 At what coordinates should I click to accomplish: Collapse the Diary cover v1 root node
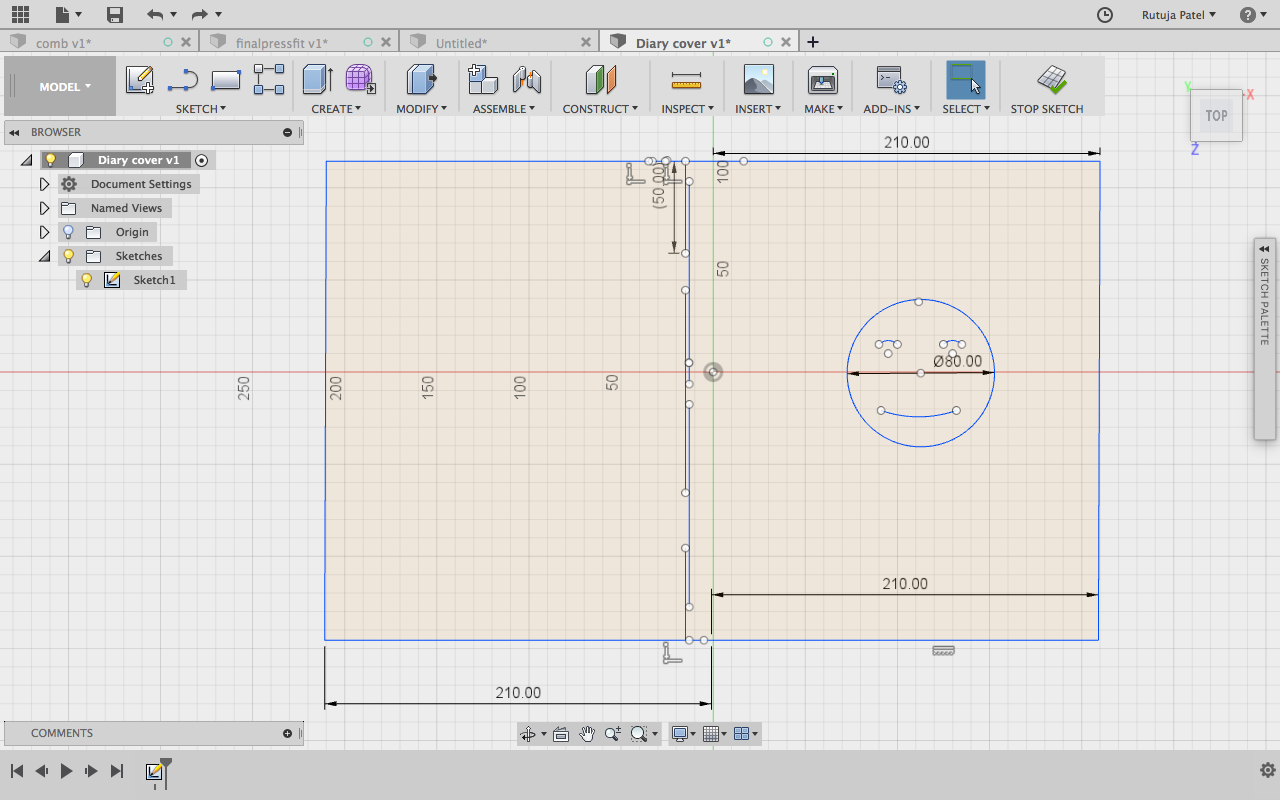(26, 160)
